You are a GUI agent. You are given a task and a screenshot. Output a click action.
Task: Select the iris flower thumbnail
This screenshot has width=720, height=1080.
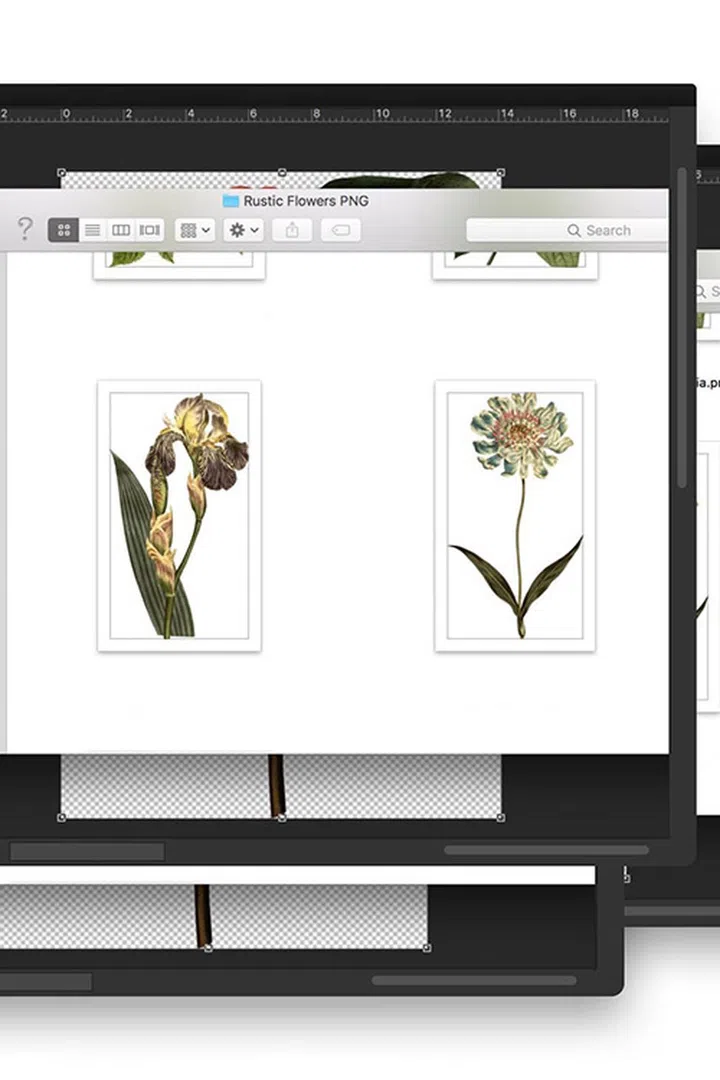point(179,515)
